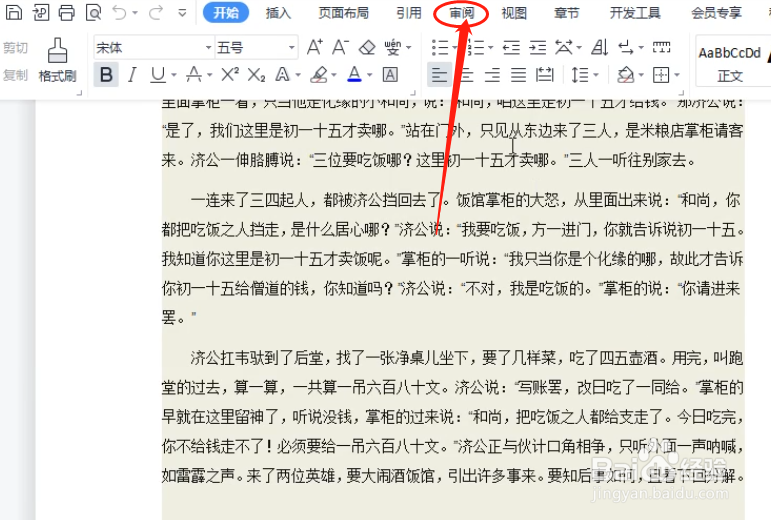This screenshot has height=520, width=771.
Task: Click the tab stops ruler icon
Action: pos(661,48)
